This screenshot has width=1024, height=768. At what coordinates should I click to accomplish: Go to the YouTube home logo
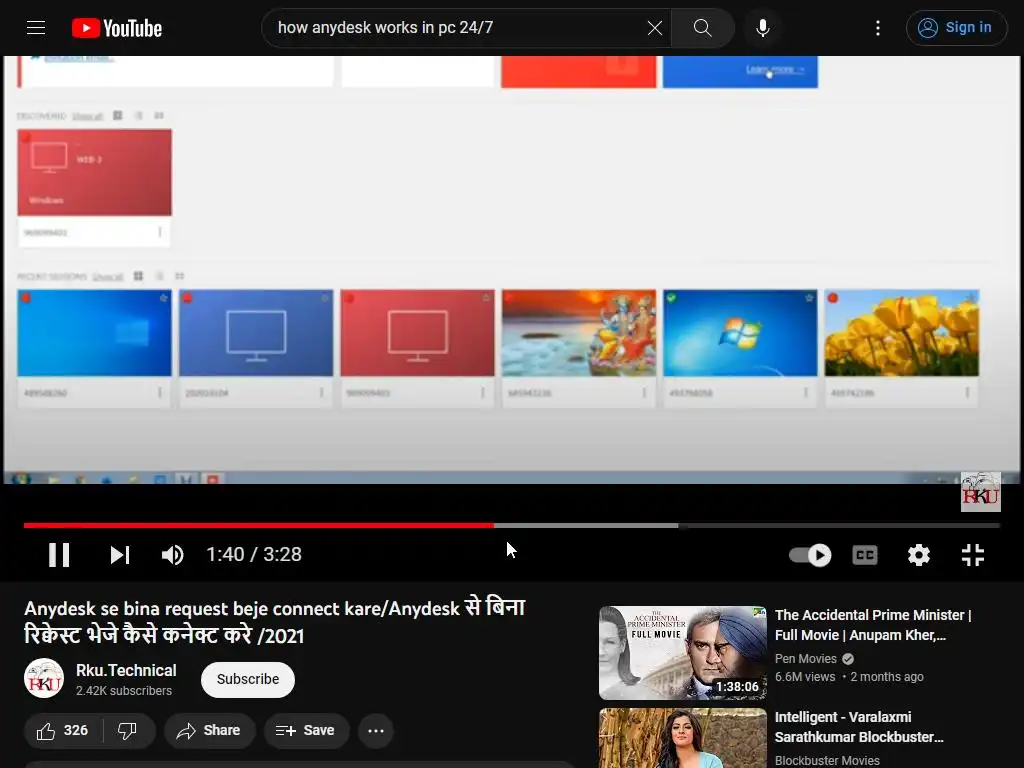click(x=117, y=28)
